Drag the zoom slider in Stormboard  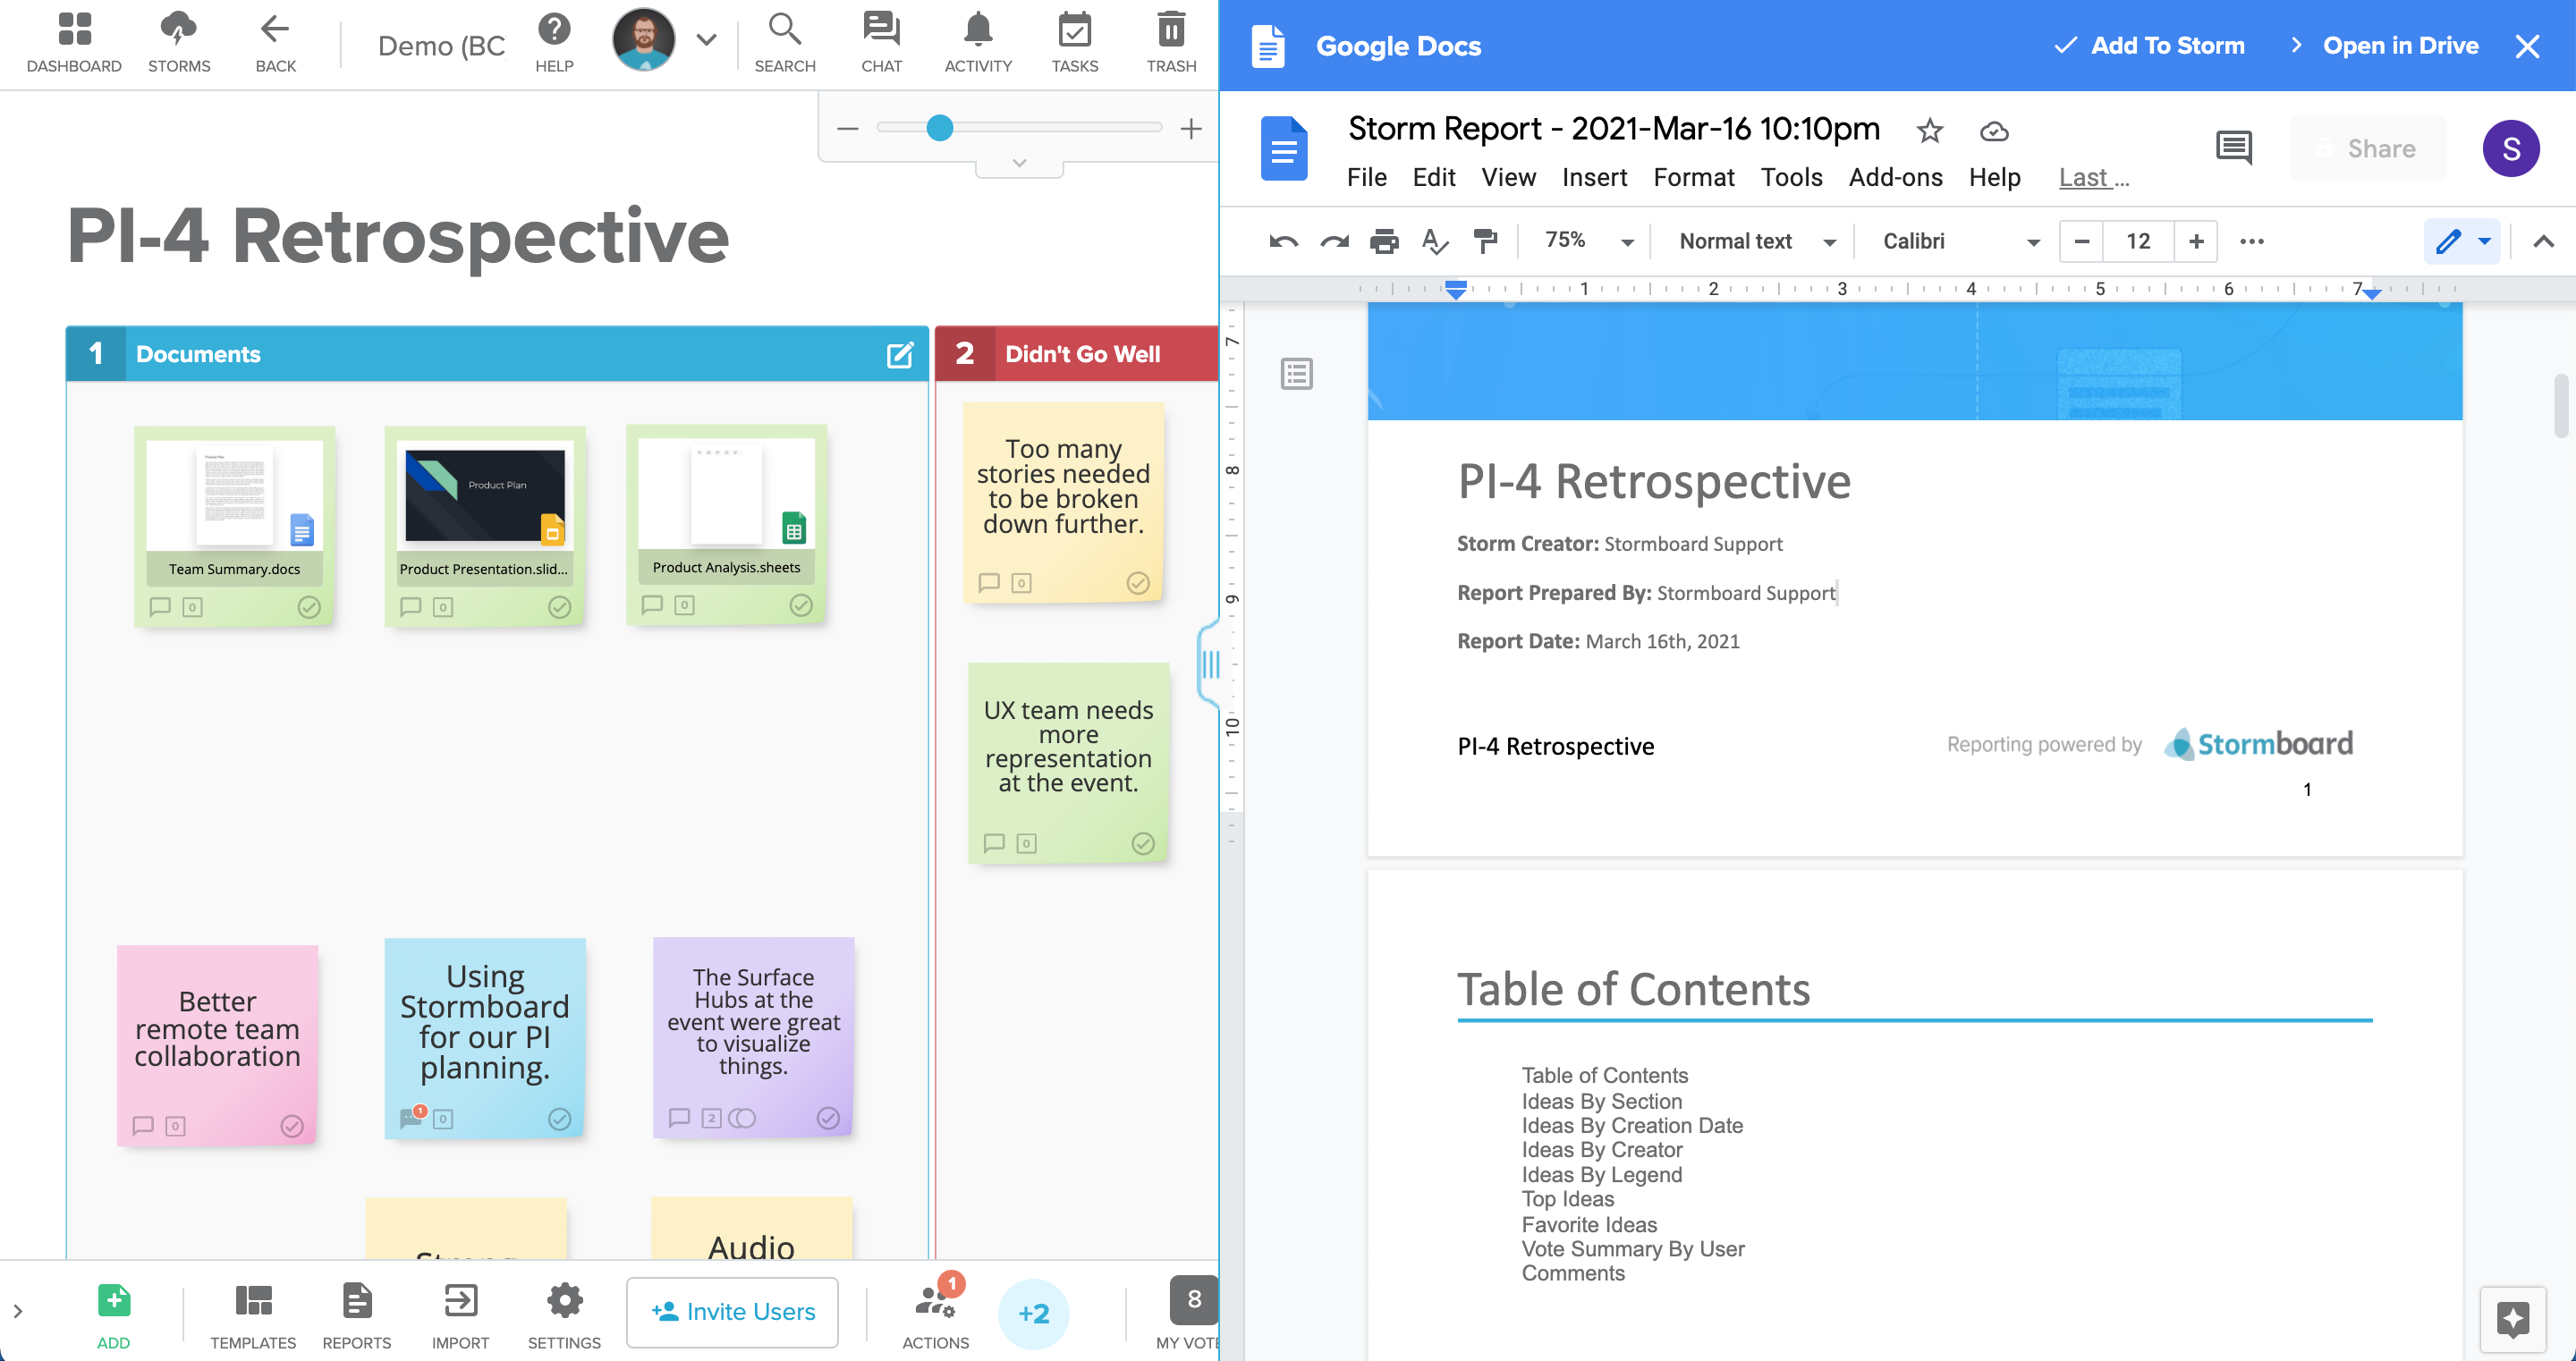coord(939,128)
